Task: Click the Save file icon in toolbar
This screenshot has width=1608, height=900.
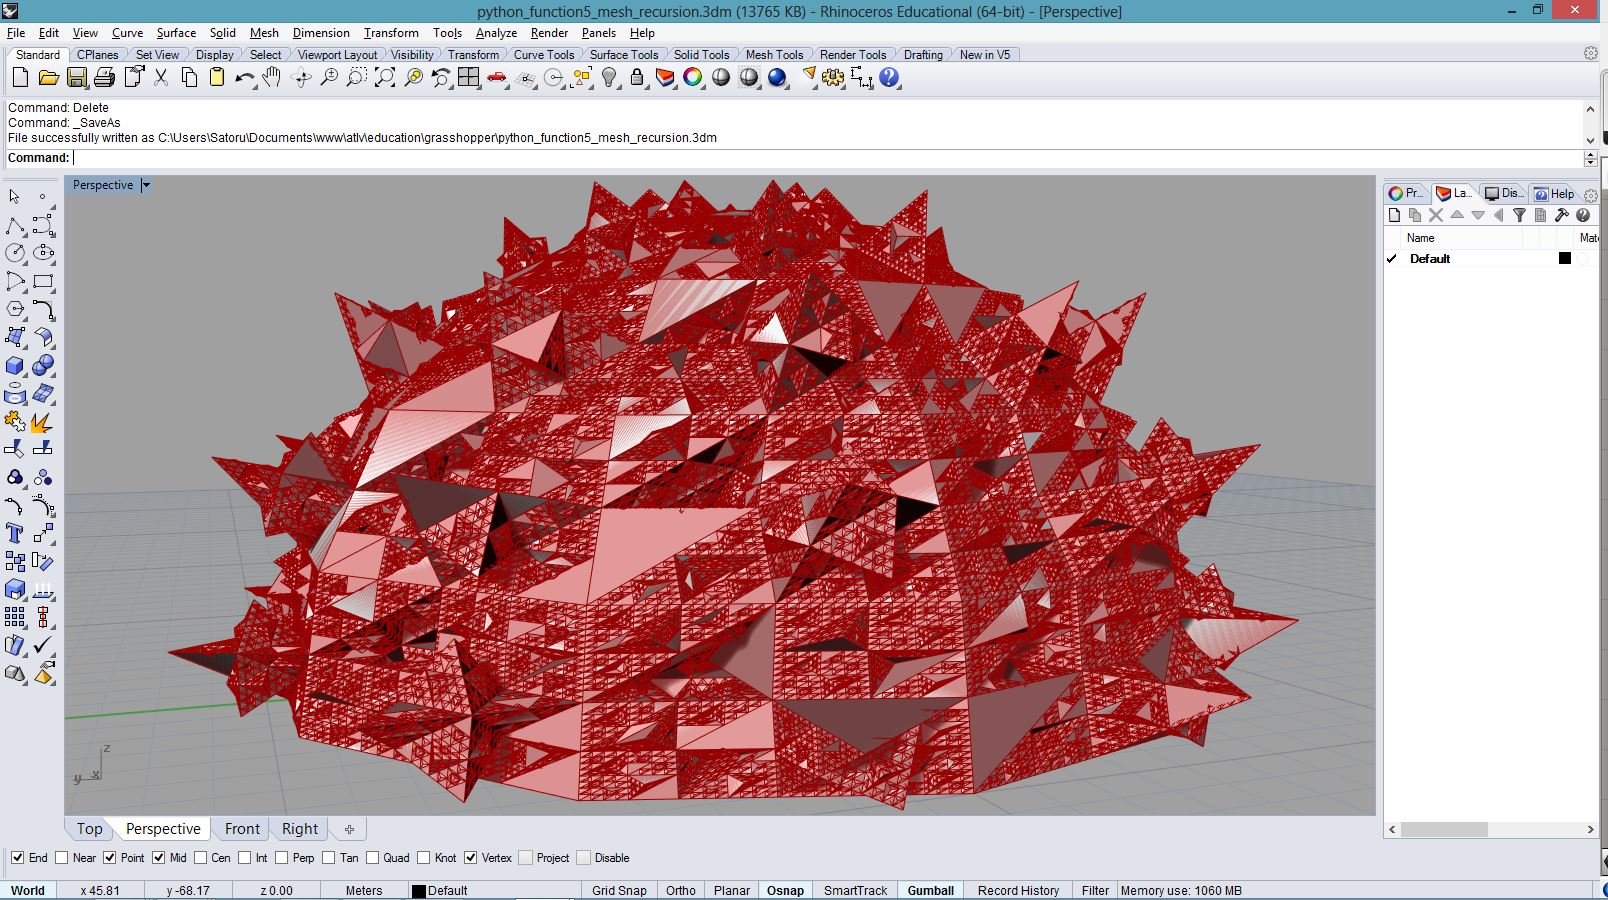Action: (x=76, y=78)
